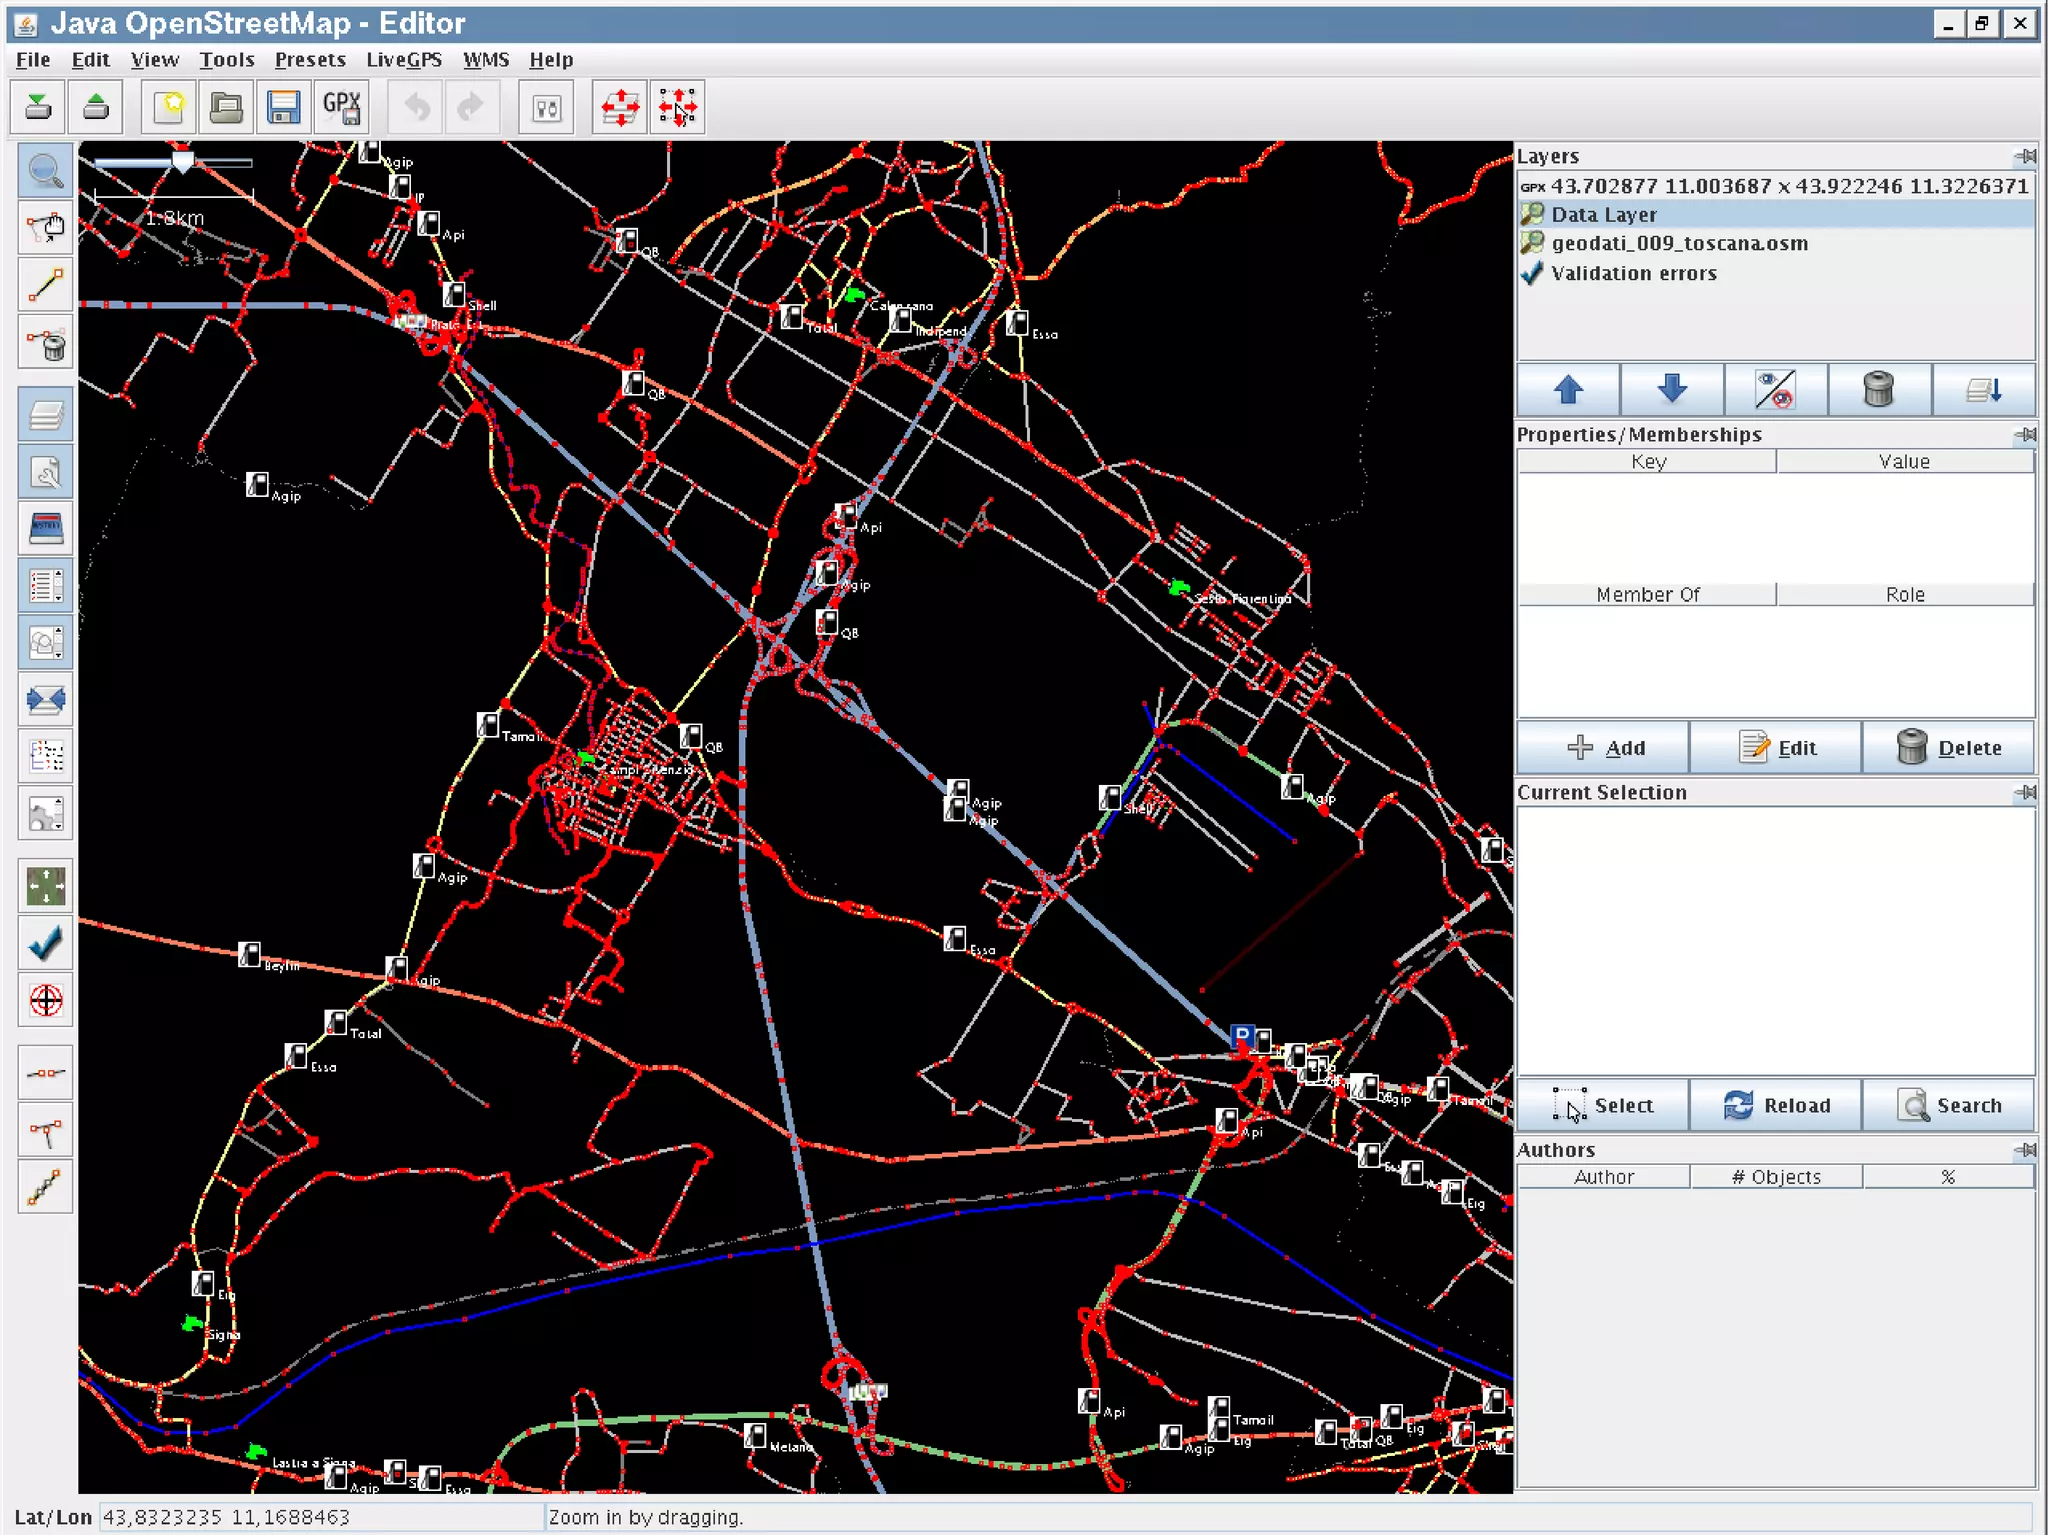
Task: Delete the selected layer with trash icon
Action: click(x=1879, y=389)
